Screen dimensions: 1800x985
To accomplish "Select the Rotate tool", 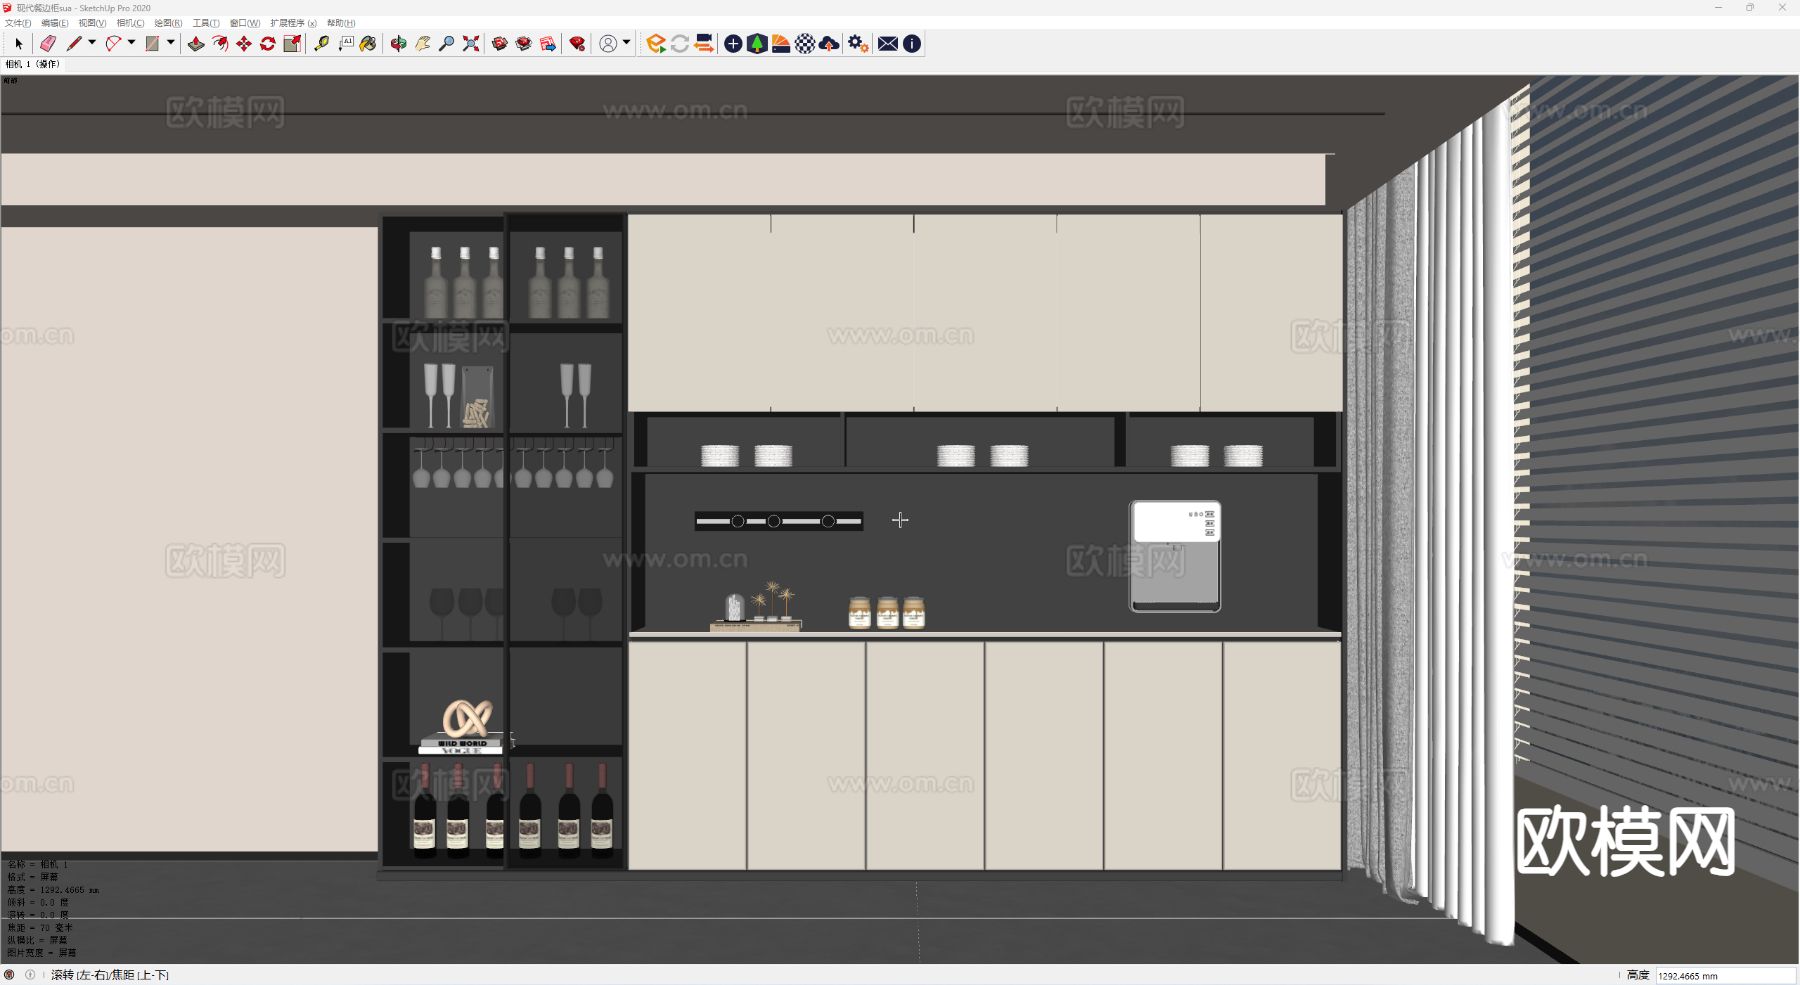I will [268, 43].
